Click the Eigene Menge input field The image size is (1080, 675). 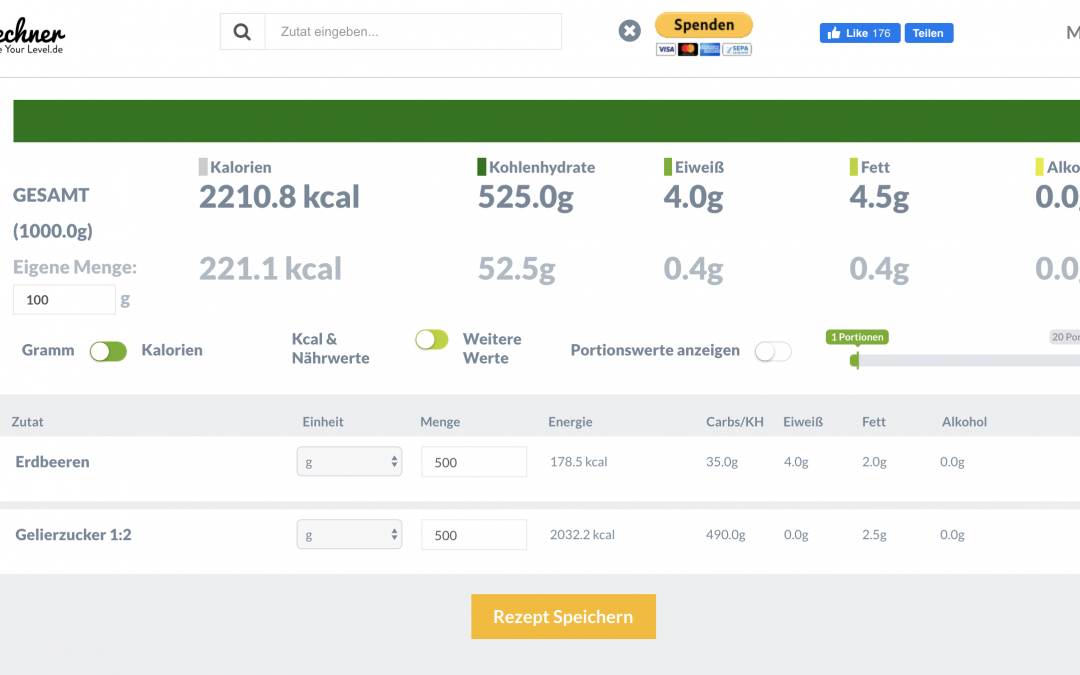click(x=64, y=300)
